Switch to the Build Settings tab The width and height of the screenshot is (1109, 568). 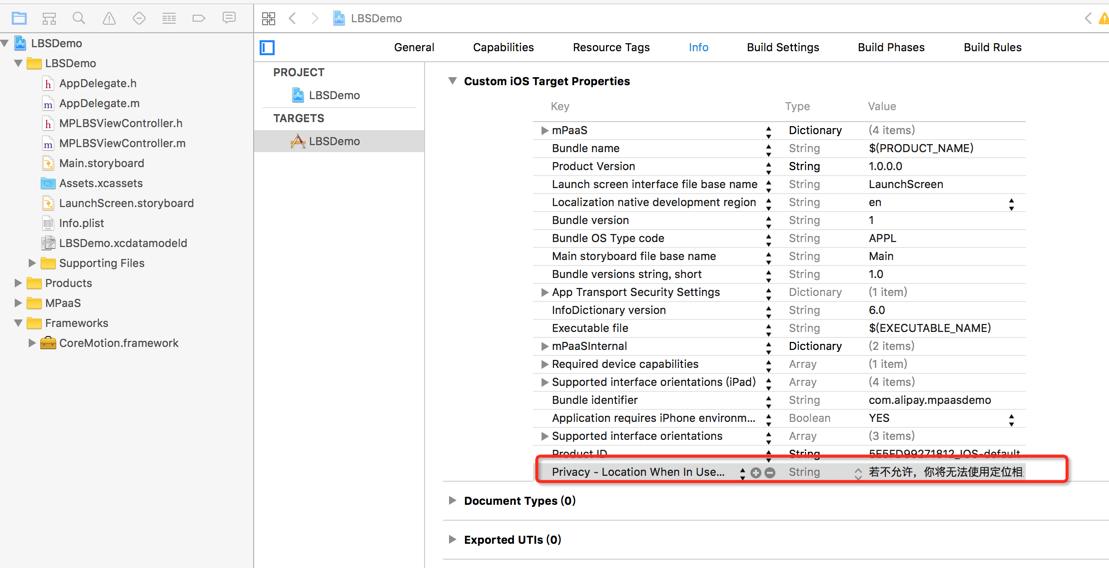coord(783,47)
